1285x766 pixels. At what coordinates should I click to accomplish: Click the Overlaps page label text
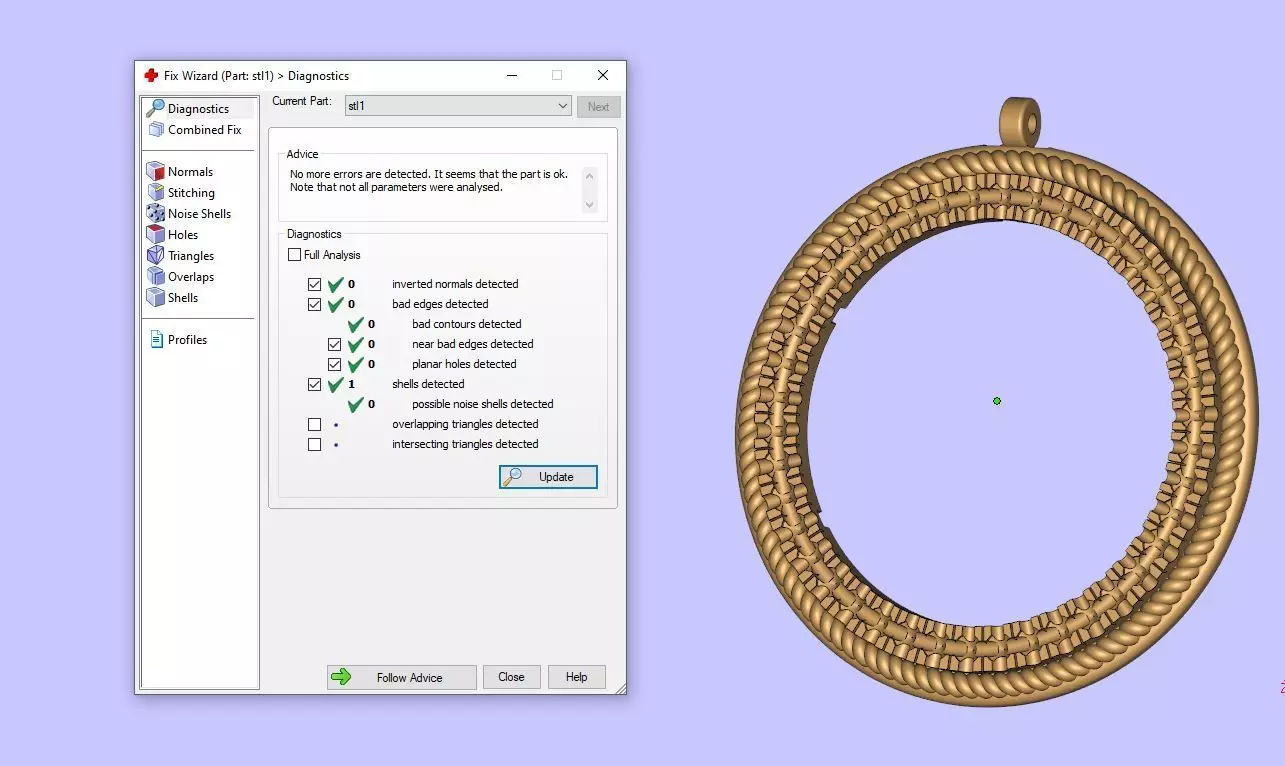(191, 277)
